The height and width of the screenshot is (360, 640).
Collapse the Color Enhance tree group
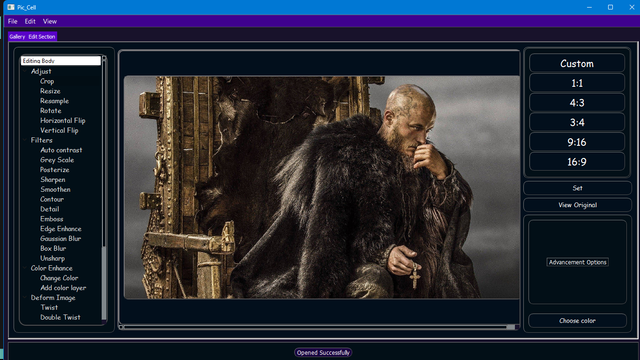(x=25, y=268)
